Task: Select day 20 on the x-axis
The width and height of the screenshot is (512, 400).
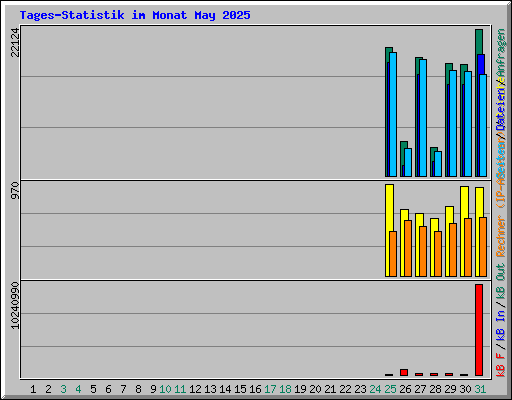Action: (x=315, y=389)
